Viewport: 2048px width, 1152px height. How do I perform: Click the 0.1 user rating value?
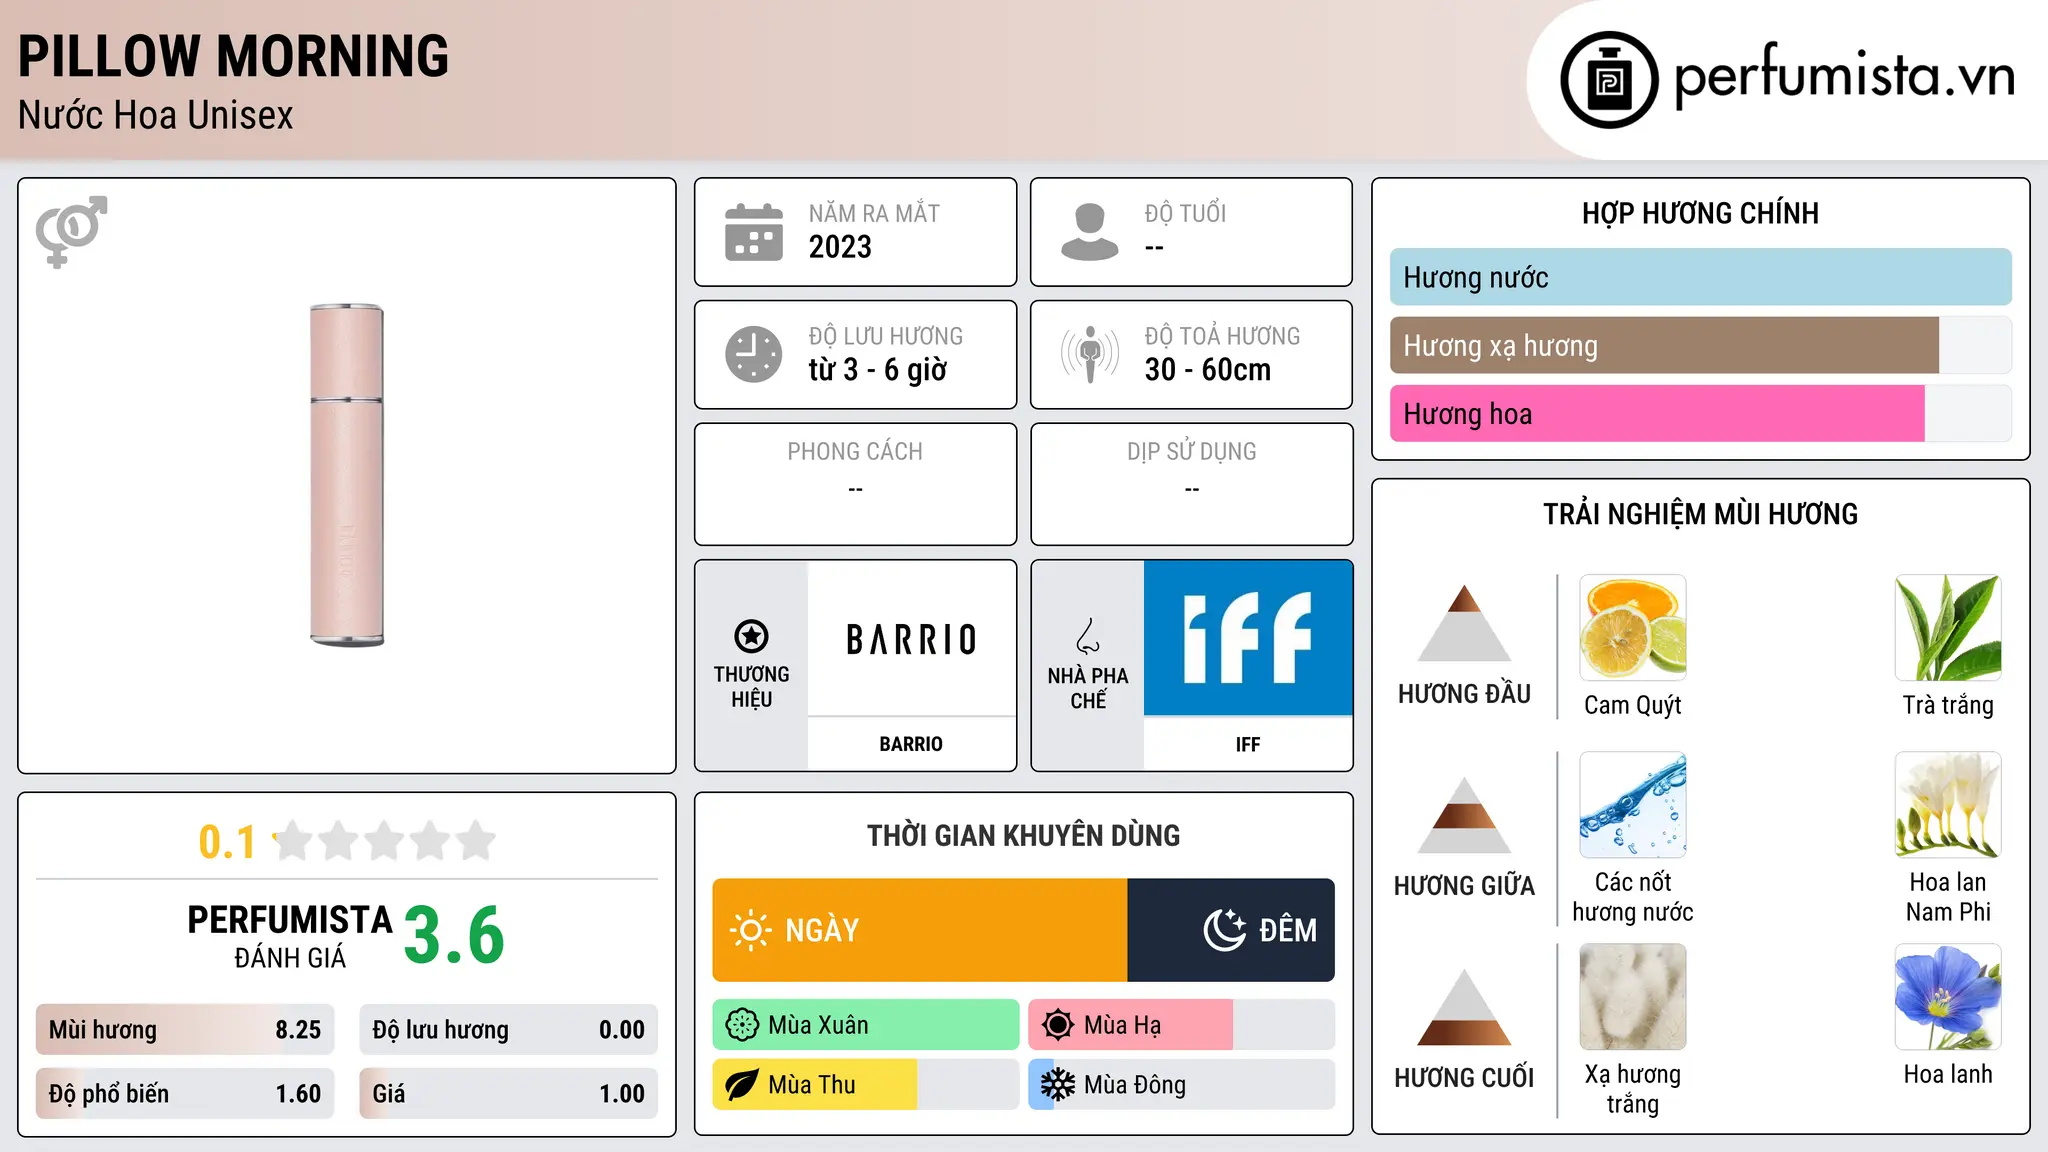pyautogui.click(x=227, y=842)
